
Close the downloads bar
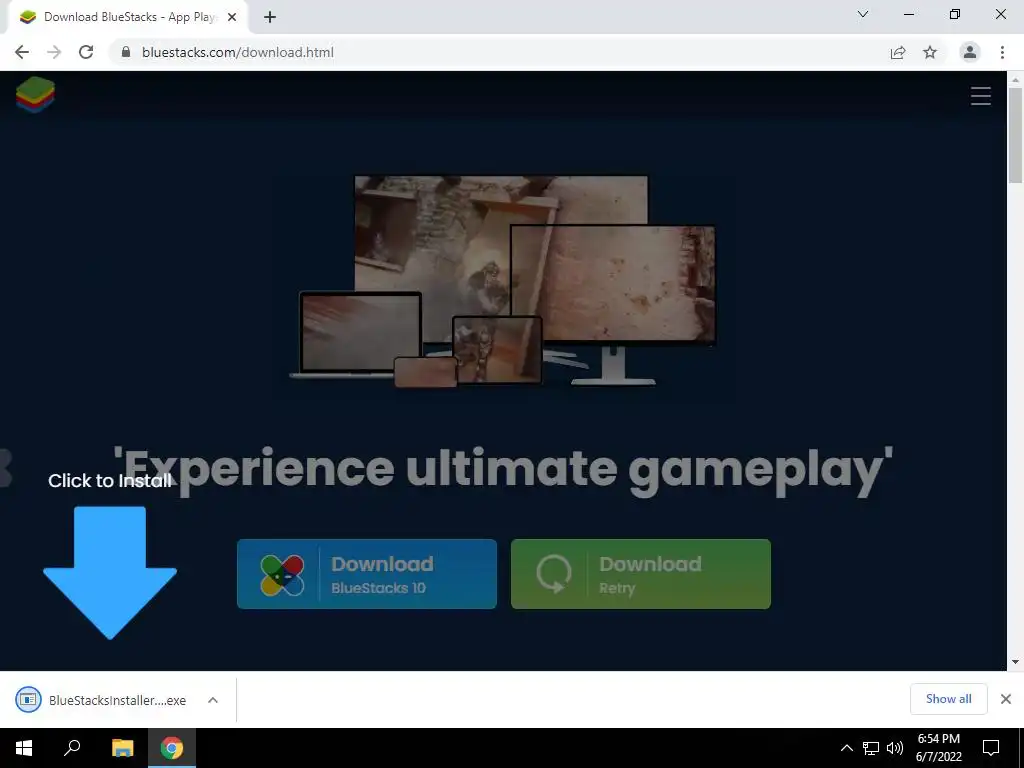click(1006, 699)
